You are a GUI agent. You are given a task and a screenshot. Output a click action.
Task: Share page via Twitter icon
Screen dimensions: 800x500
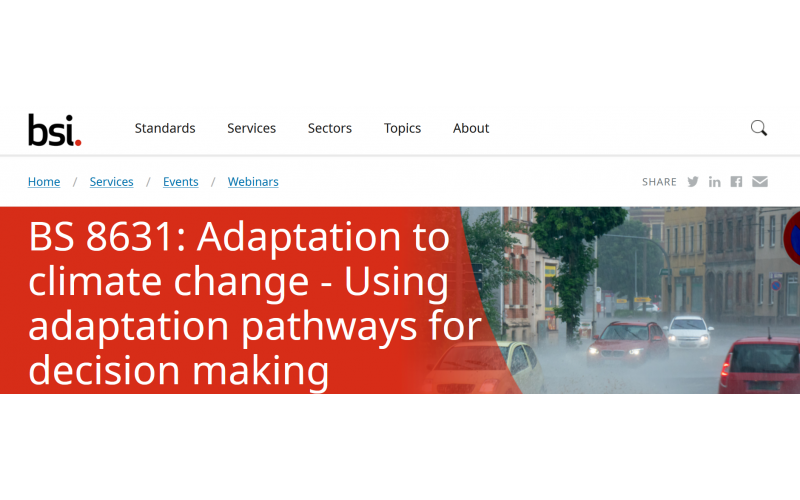pyautogui.click(x=692, y=182)
